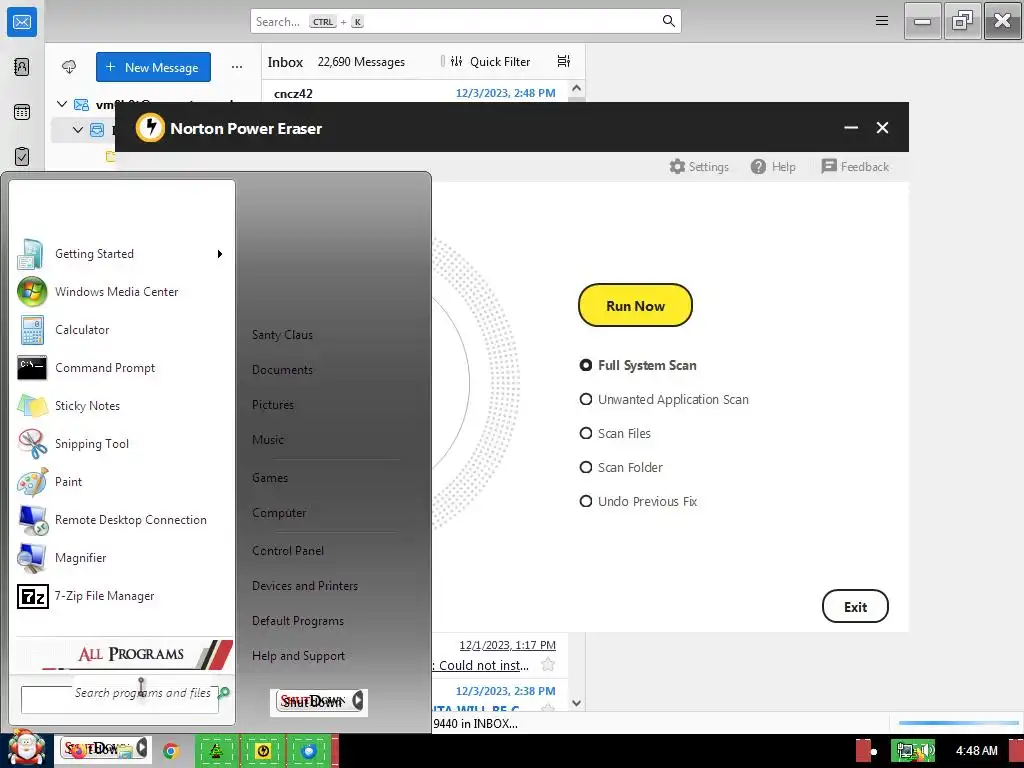The height and width of the screenshot is (768, 1024).
Task: Launch Paint from Start menu
Action: [121, 481]
